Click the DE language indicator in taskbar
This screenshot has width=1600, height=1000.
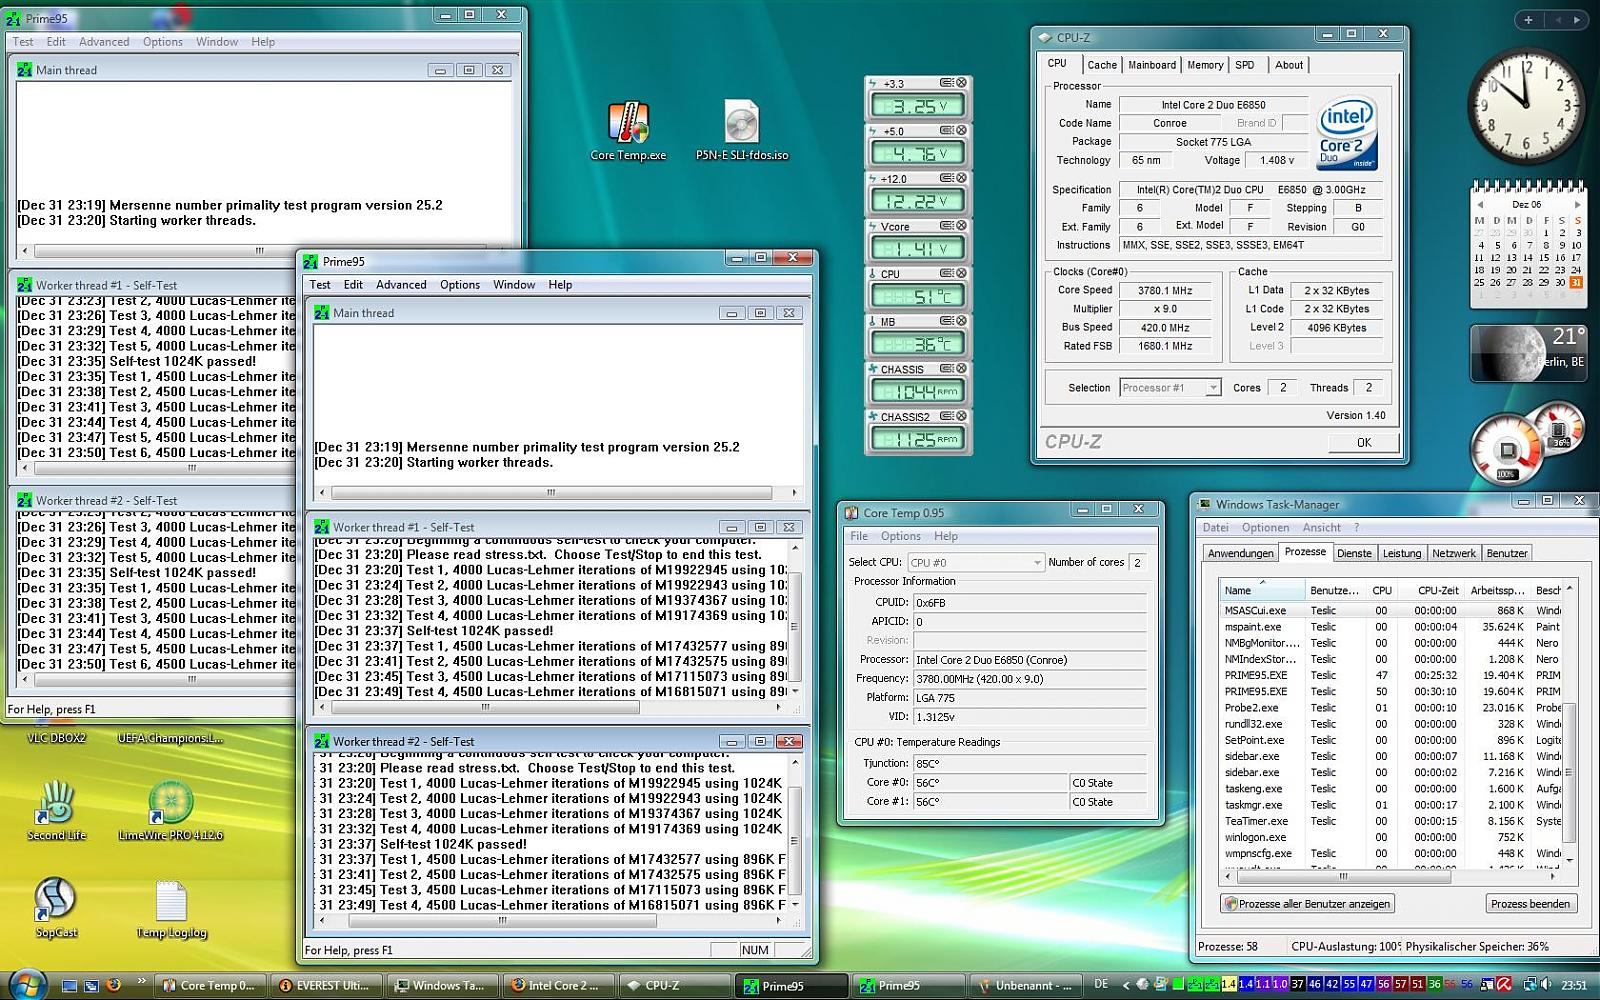(x=1101, y=985)
